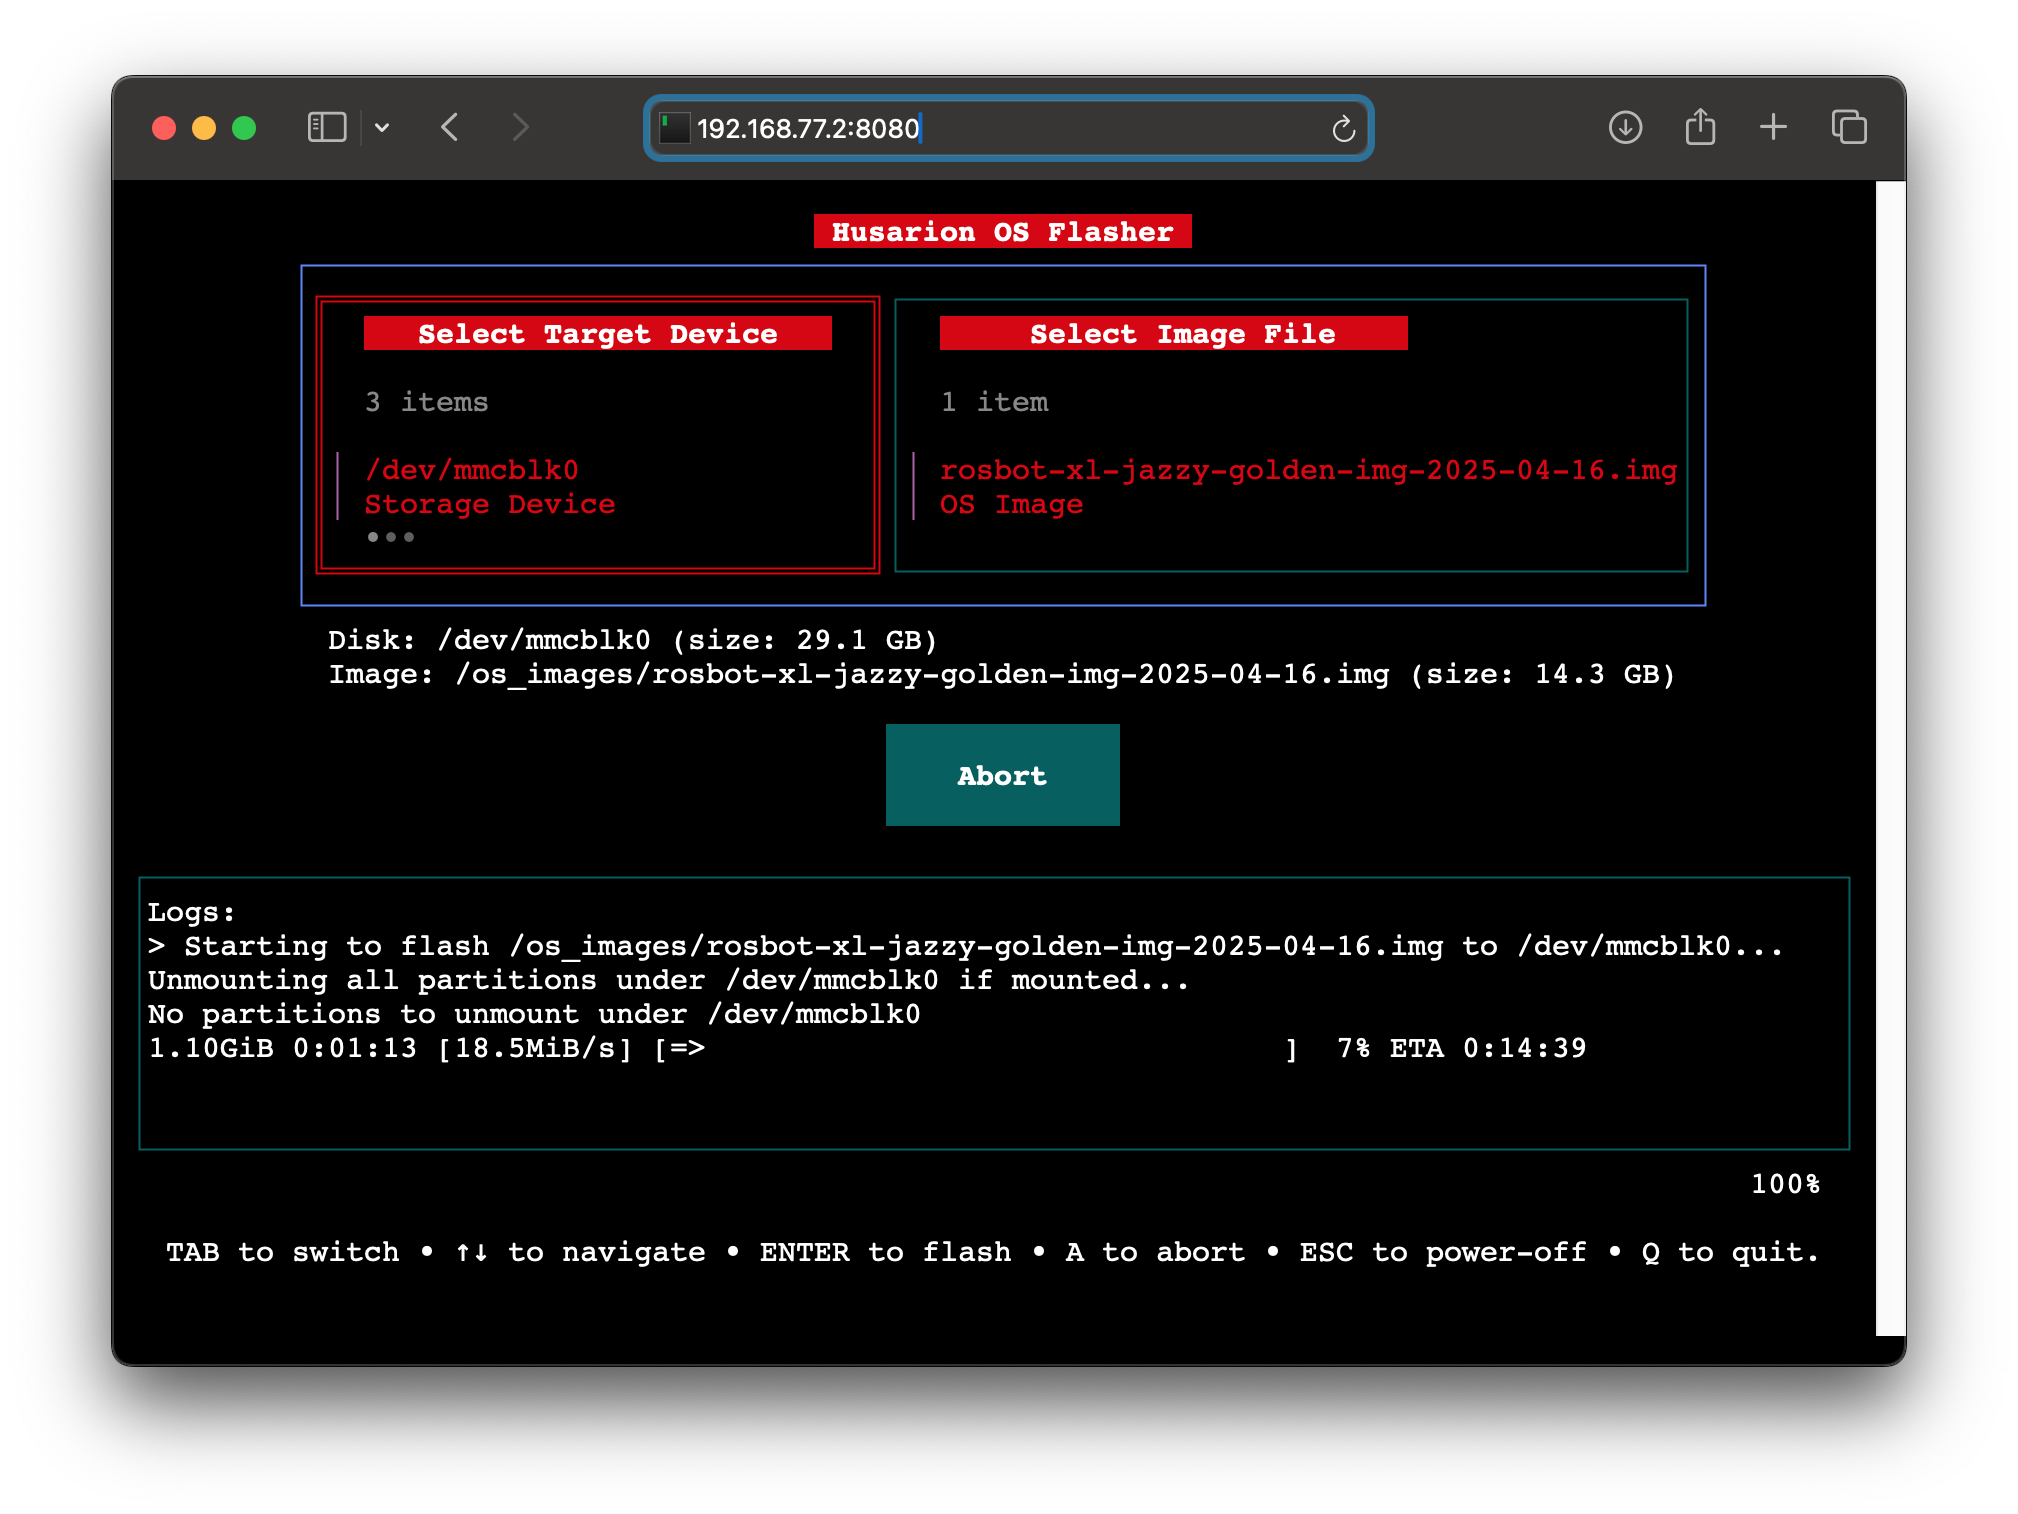Open the Share menu
Screen dimensions: 2018x1514
tap(1700, 127)
